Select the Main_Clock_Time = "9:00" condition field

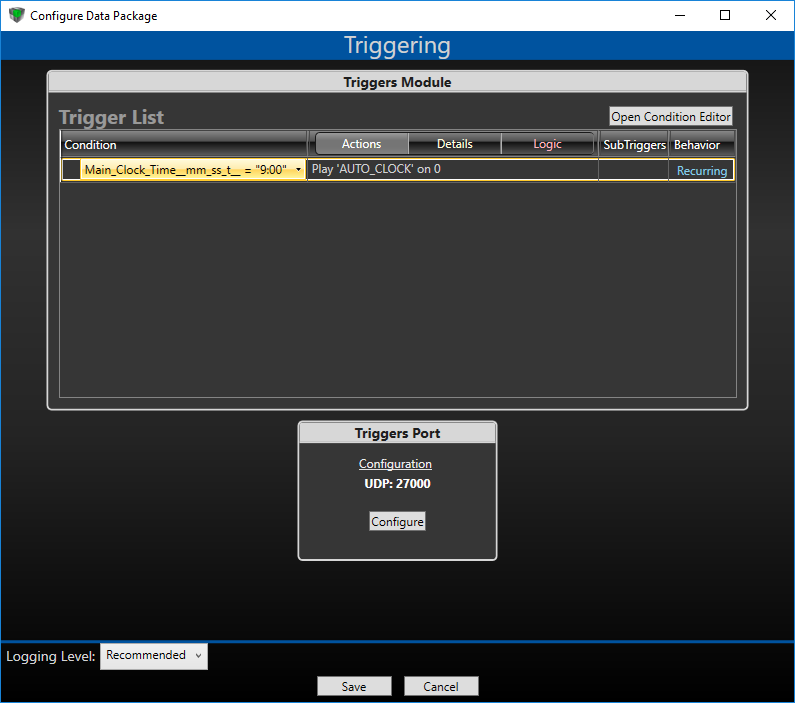click(x=187, y=170)
